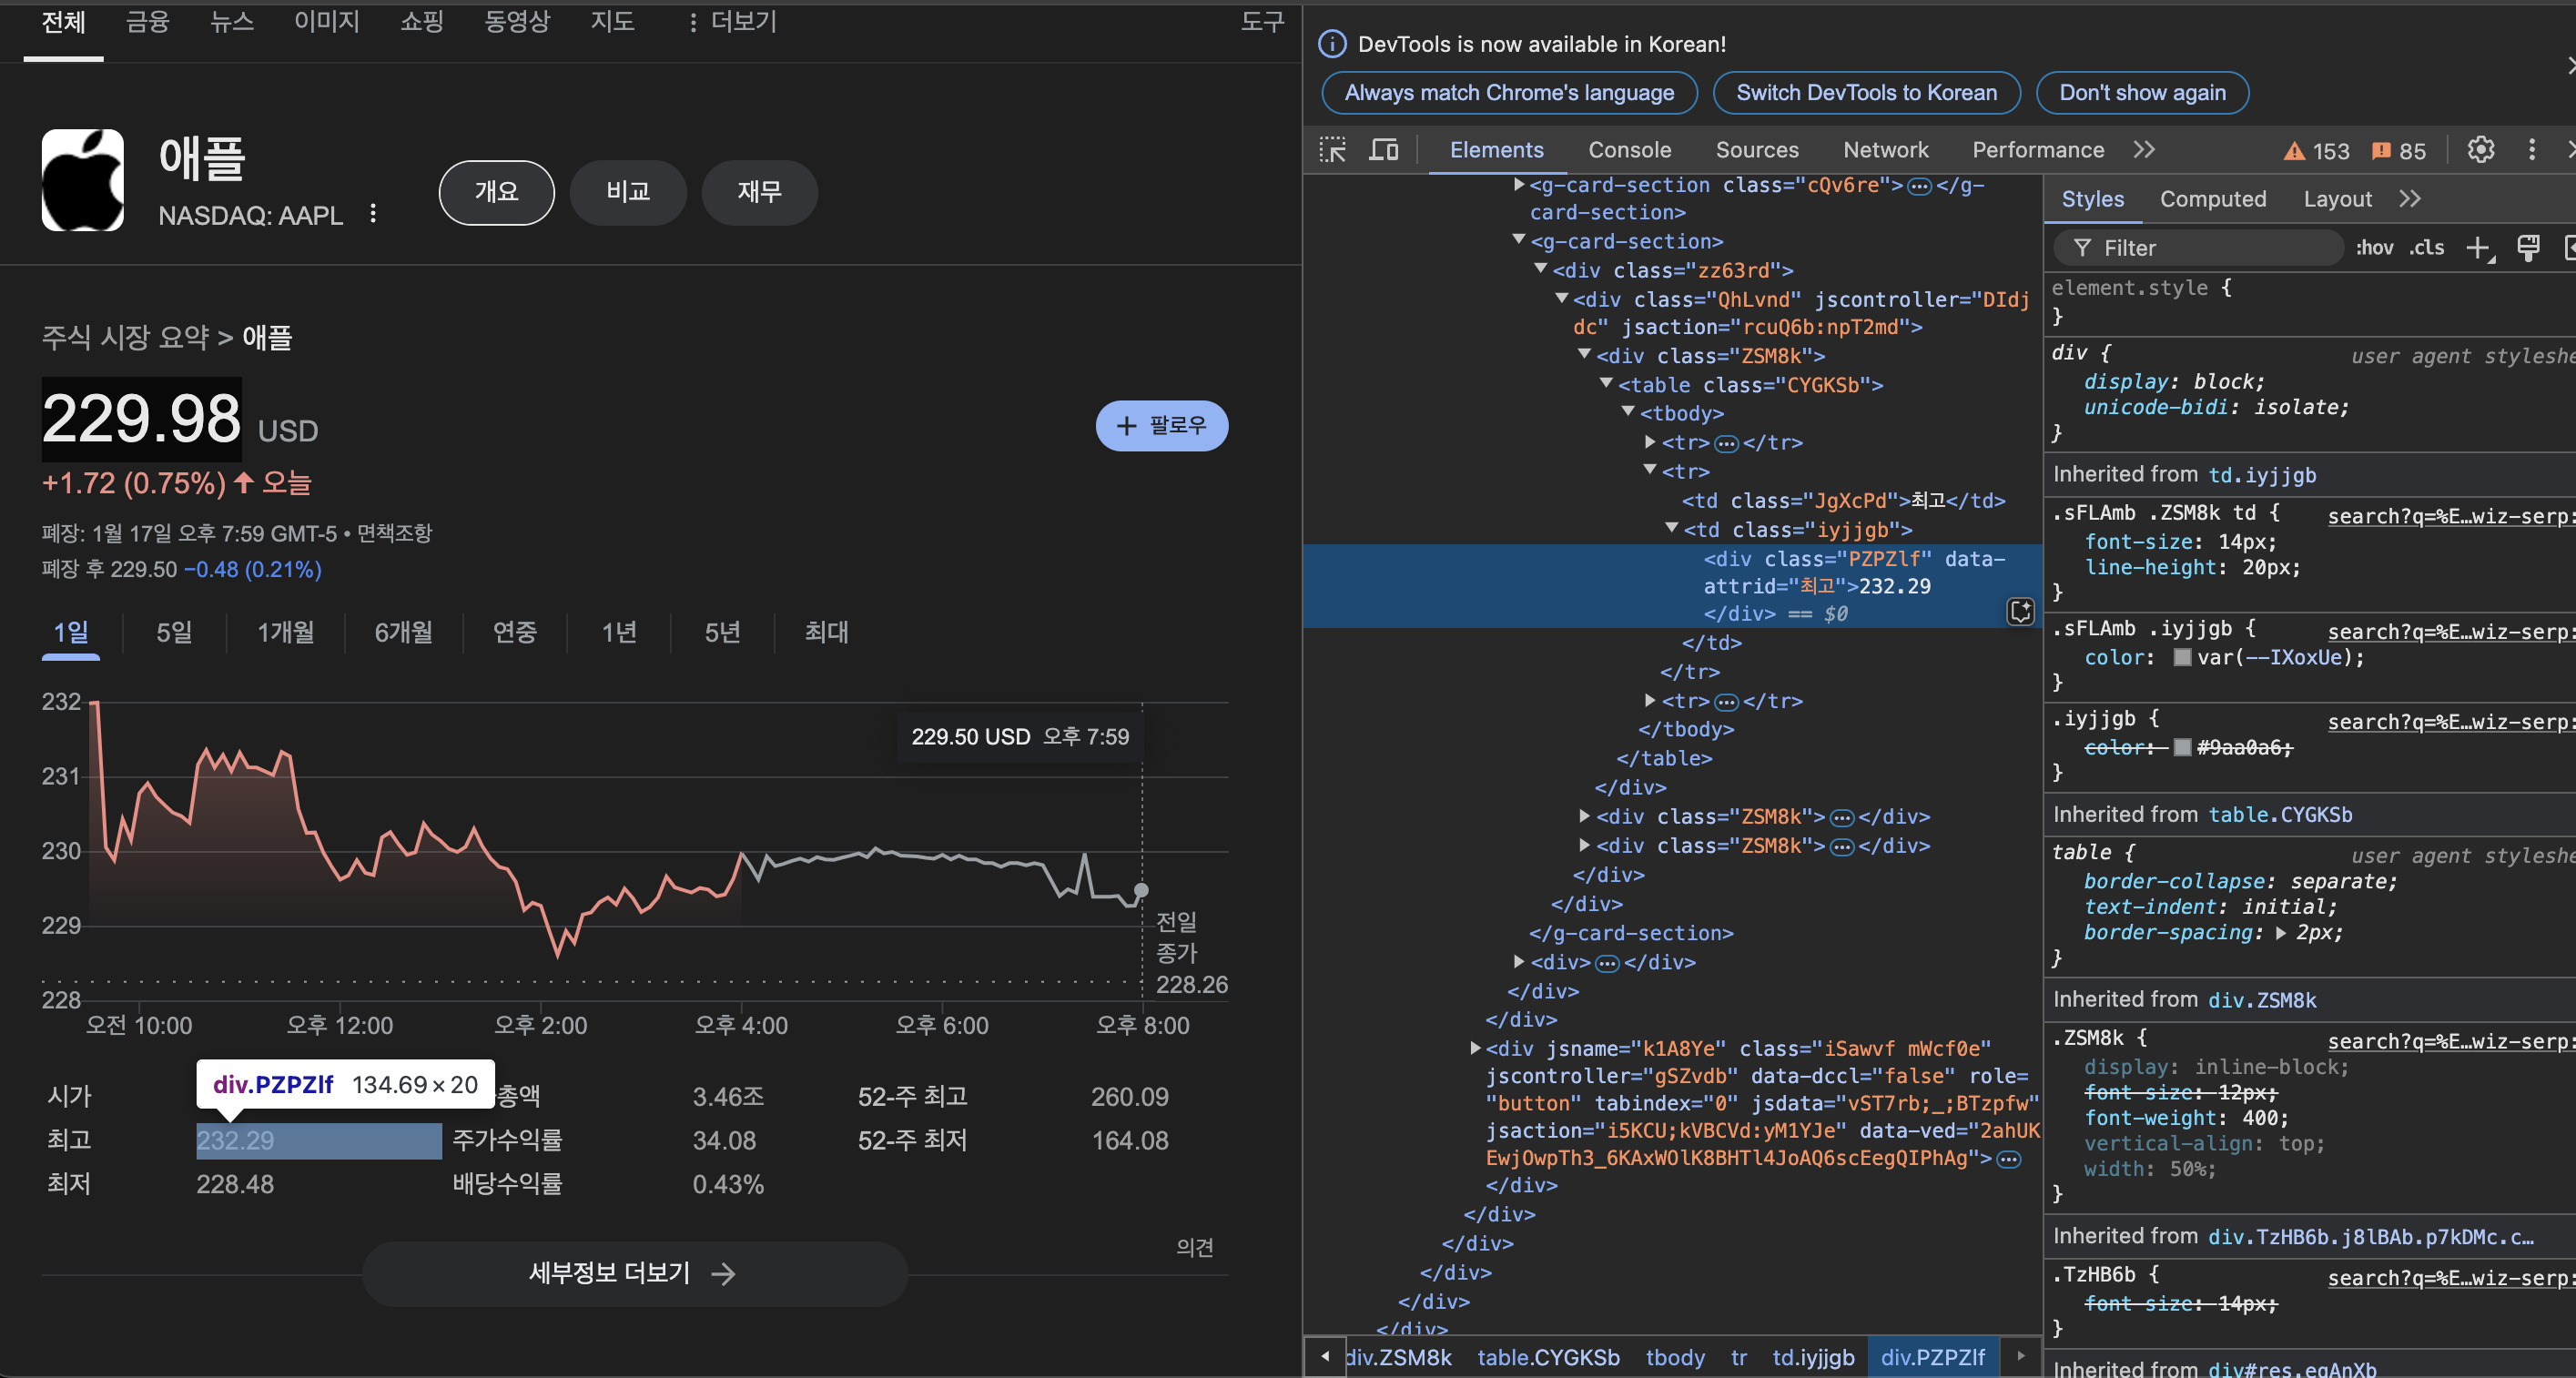
Task: Collapse the div class QhLvnd node
Action: [1562, 299]
